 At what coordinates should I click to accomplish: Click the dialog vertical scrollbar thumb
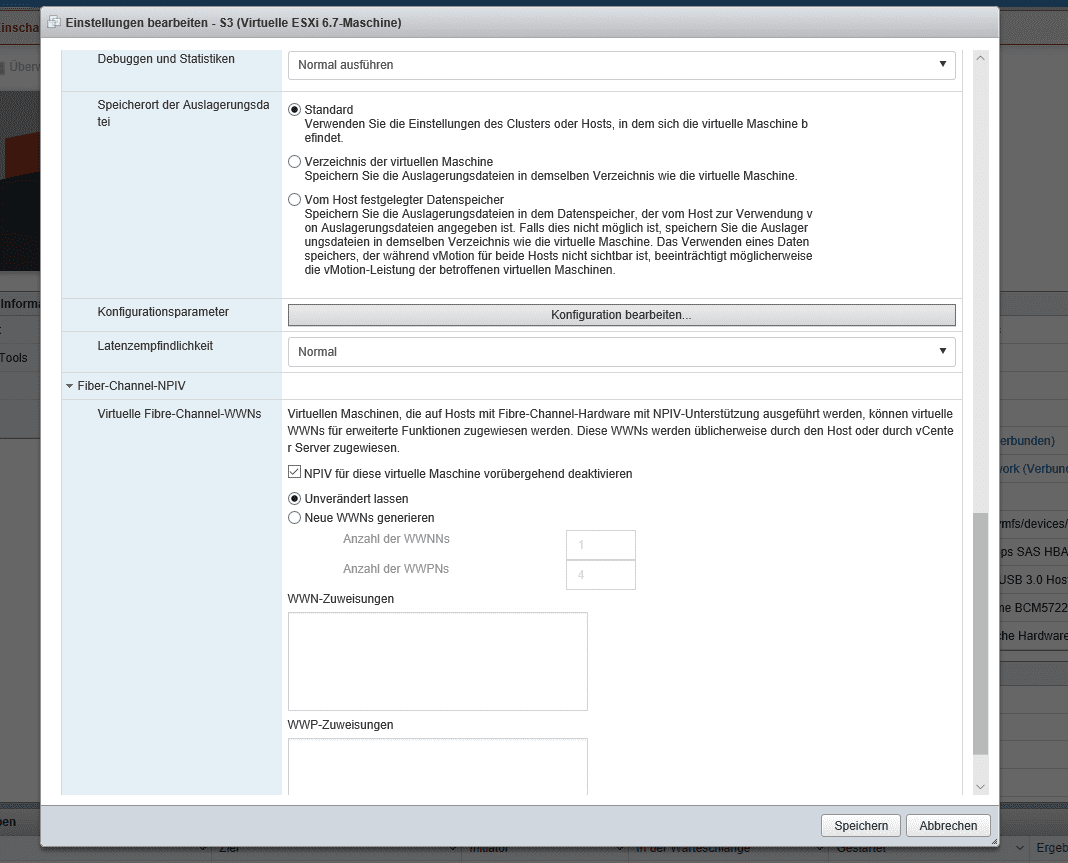click(x=980, y=634)
